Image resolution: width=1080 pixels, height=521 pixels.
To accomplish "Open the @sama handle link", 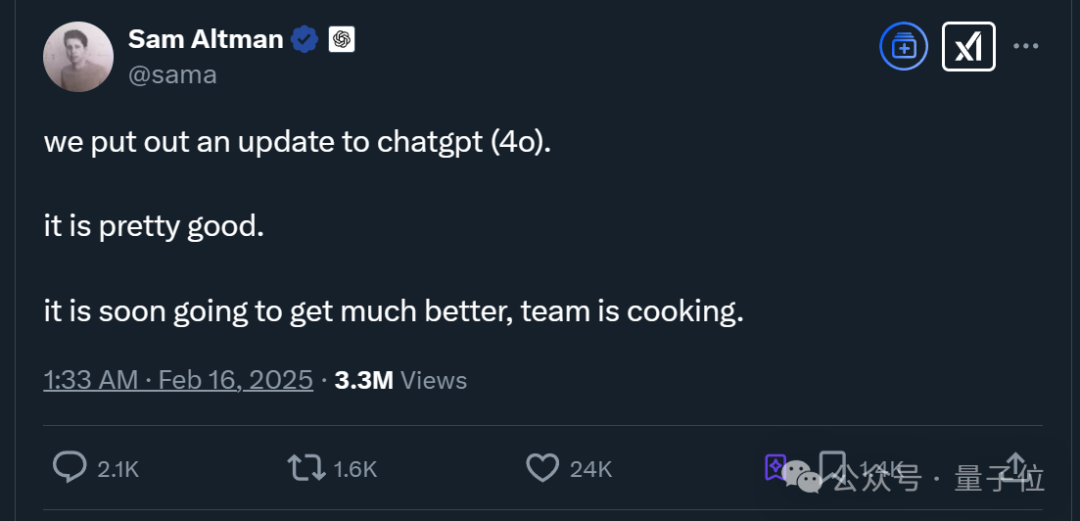I will point(172,74).
